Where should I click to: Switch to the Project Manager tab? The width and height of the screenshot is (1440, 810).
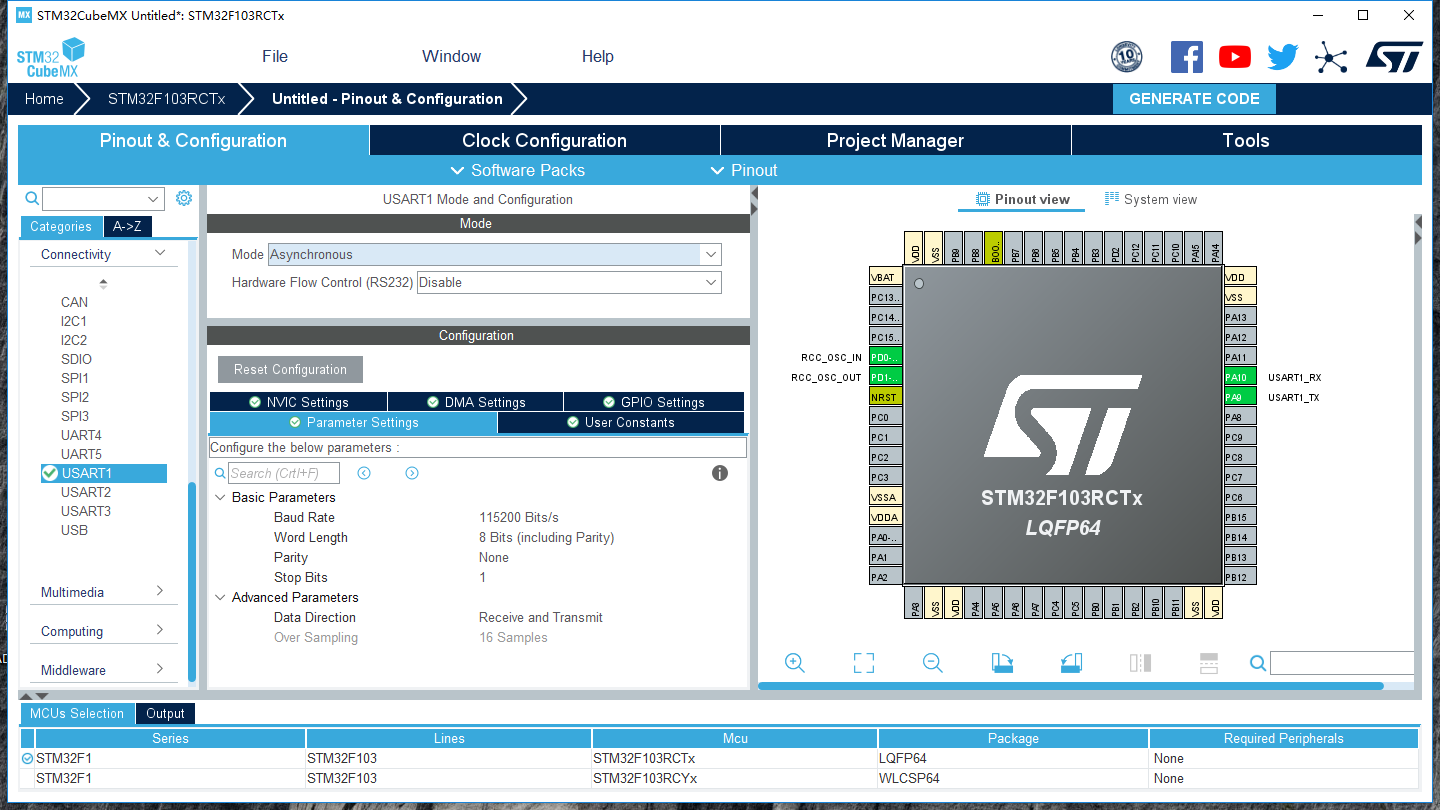point(896,140)
